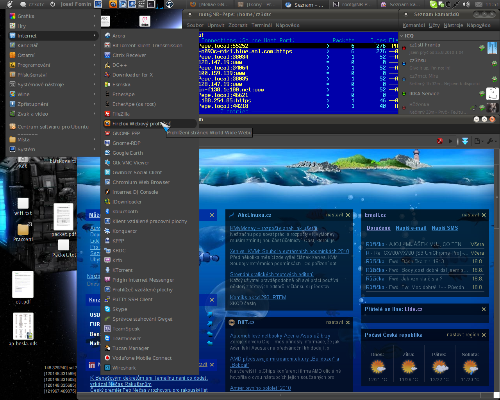Screen dimensions: 500x400
Task: Close the AbcLinuxu.cz widget
Action: click(348, 215)
